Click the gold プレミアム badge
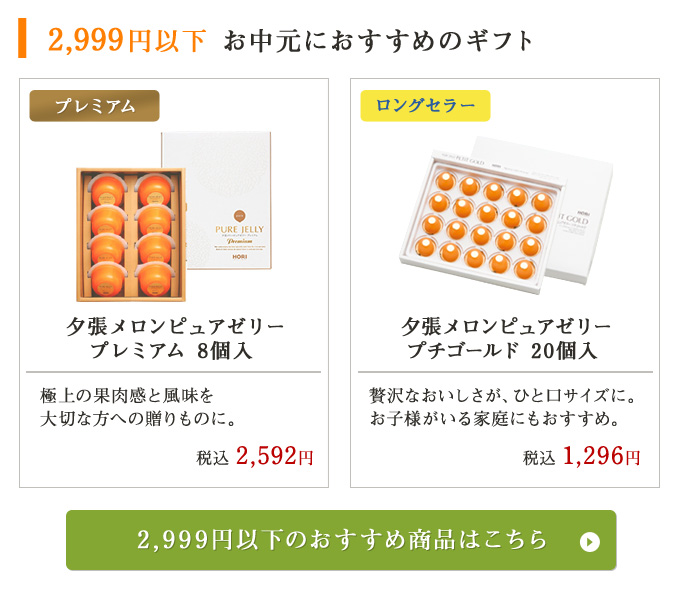The width and height of the screenshot is (680, 600). click(x=94, y=105)
